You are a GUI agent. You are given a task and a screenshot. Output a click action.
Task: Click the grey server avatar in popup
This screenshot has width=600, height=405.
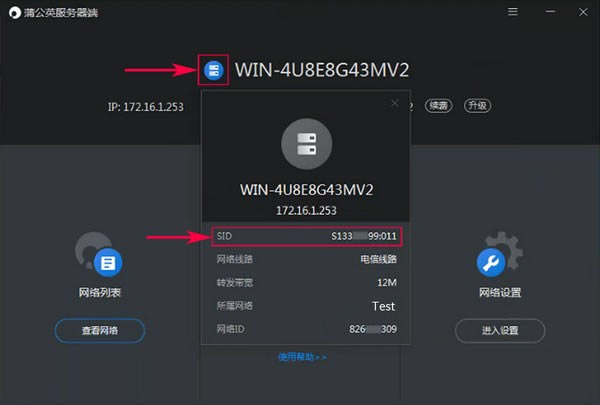click(x=307, y=144)
